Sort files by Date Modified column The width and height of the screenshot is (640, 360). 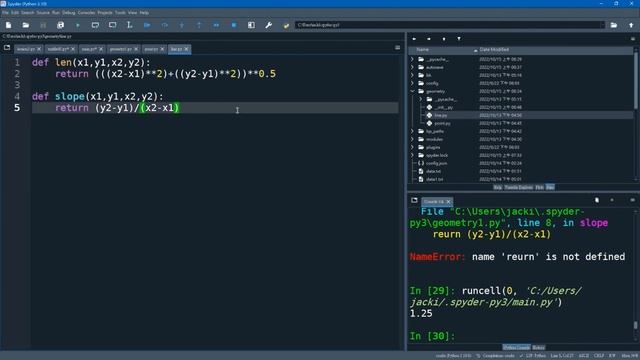[x=494, y=50]
